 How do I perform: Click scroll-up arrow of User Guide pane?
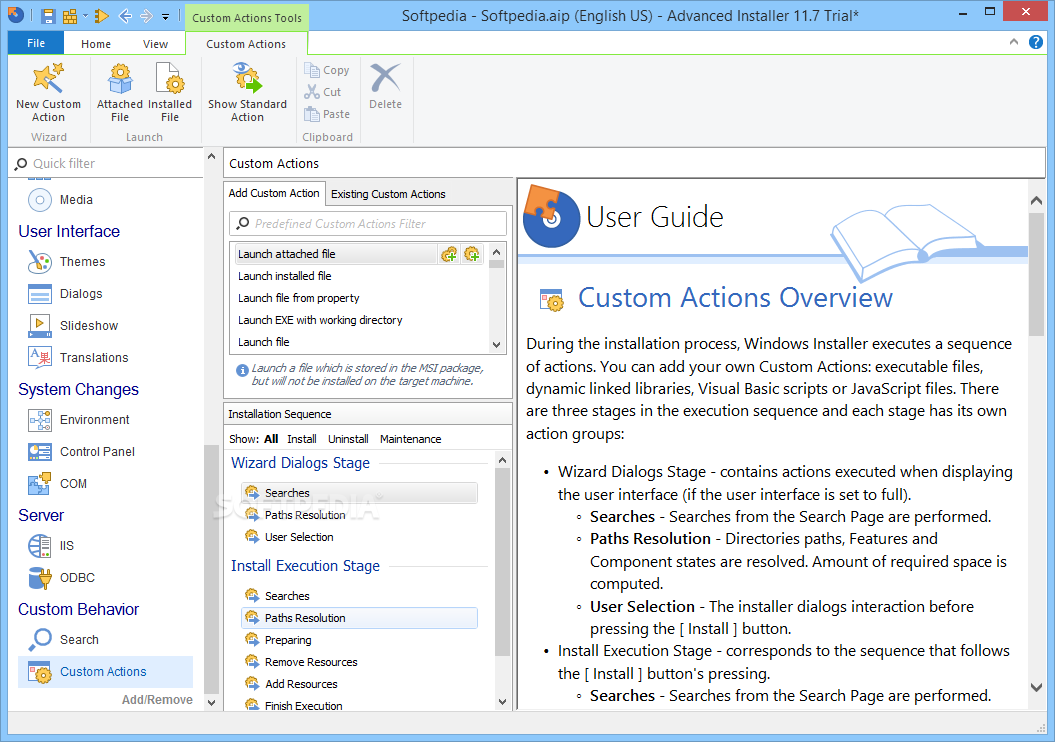click(x=1036, y=200)
